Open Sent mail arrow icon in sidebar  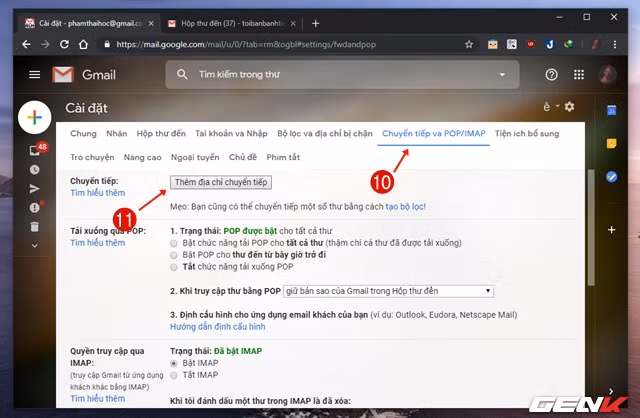(35, 188)
